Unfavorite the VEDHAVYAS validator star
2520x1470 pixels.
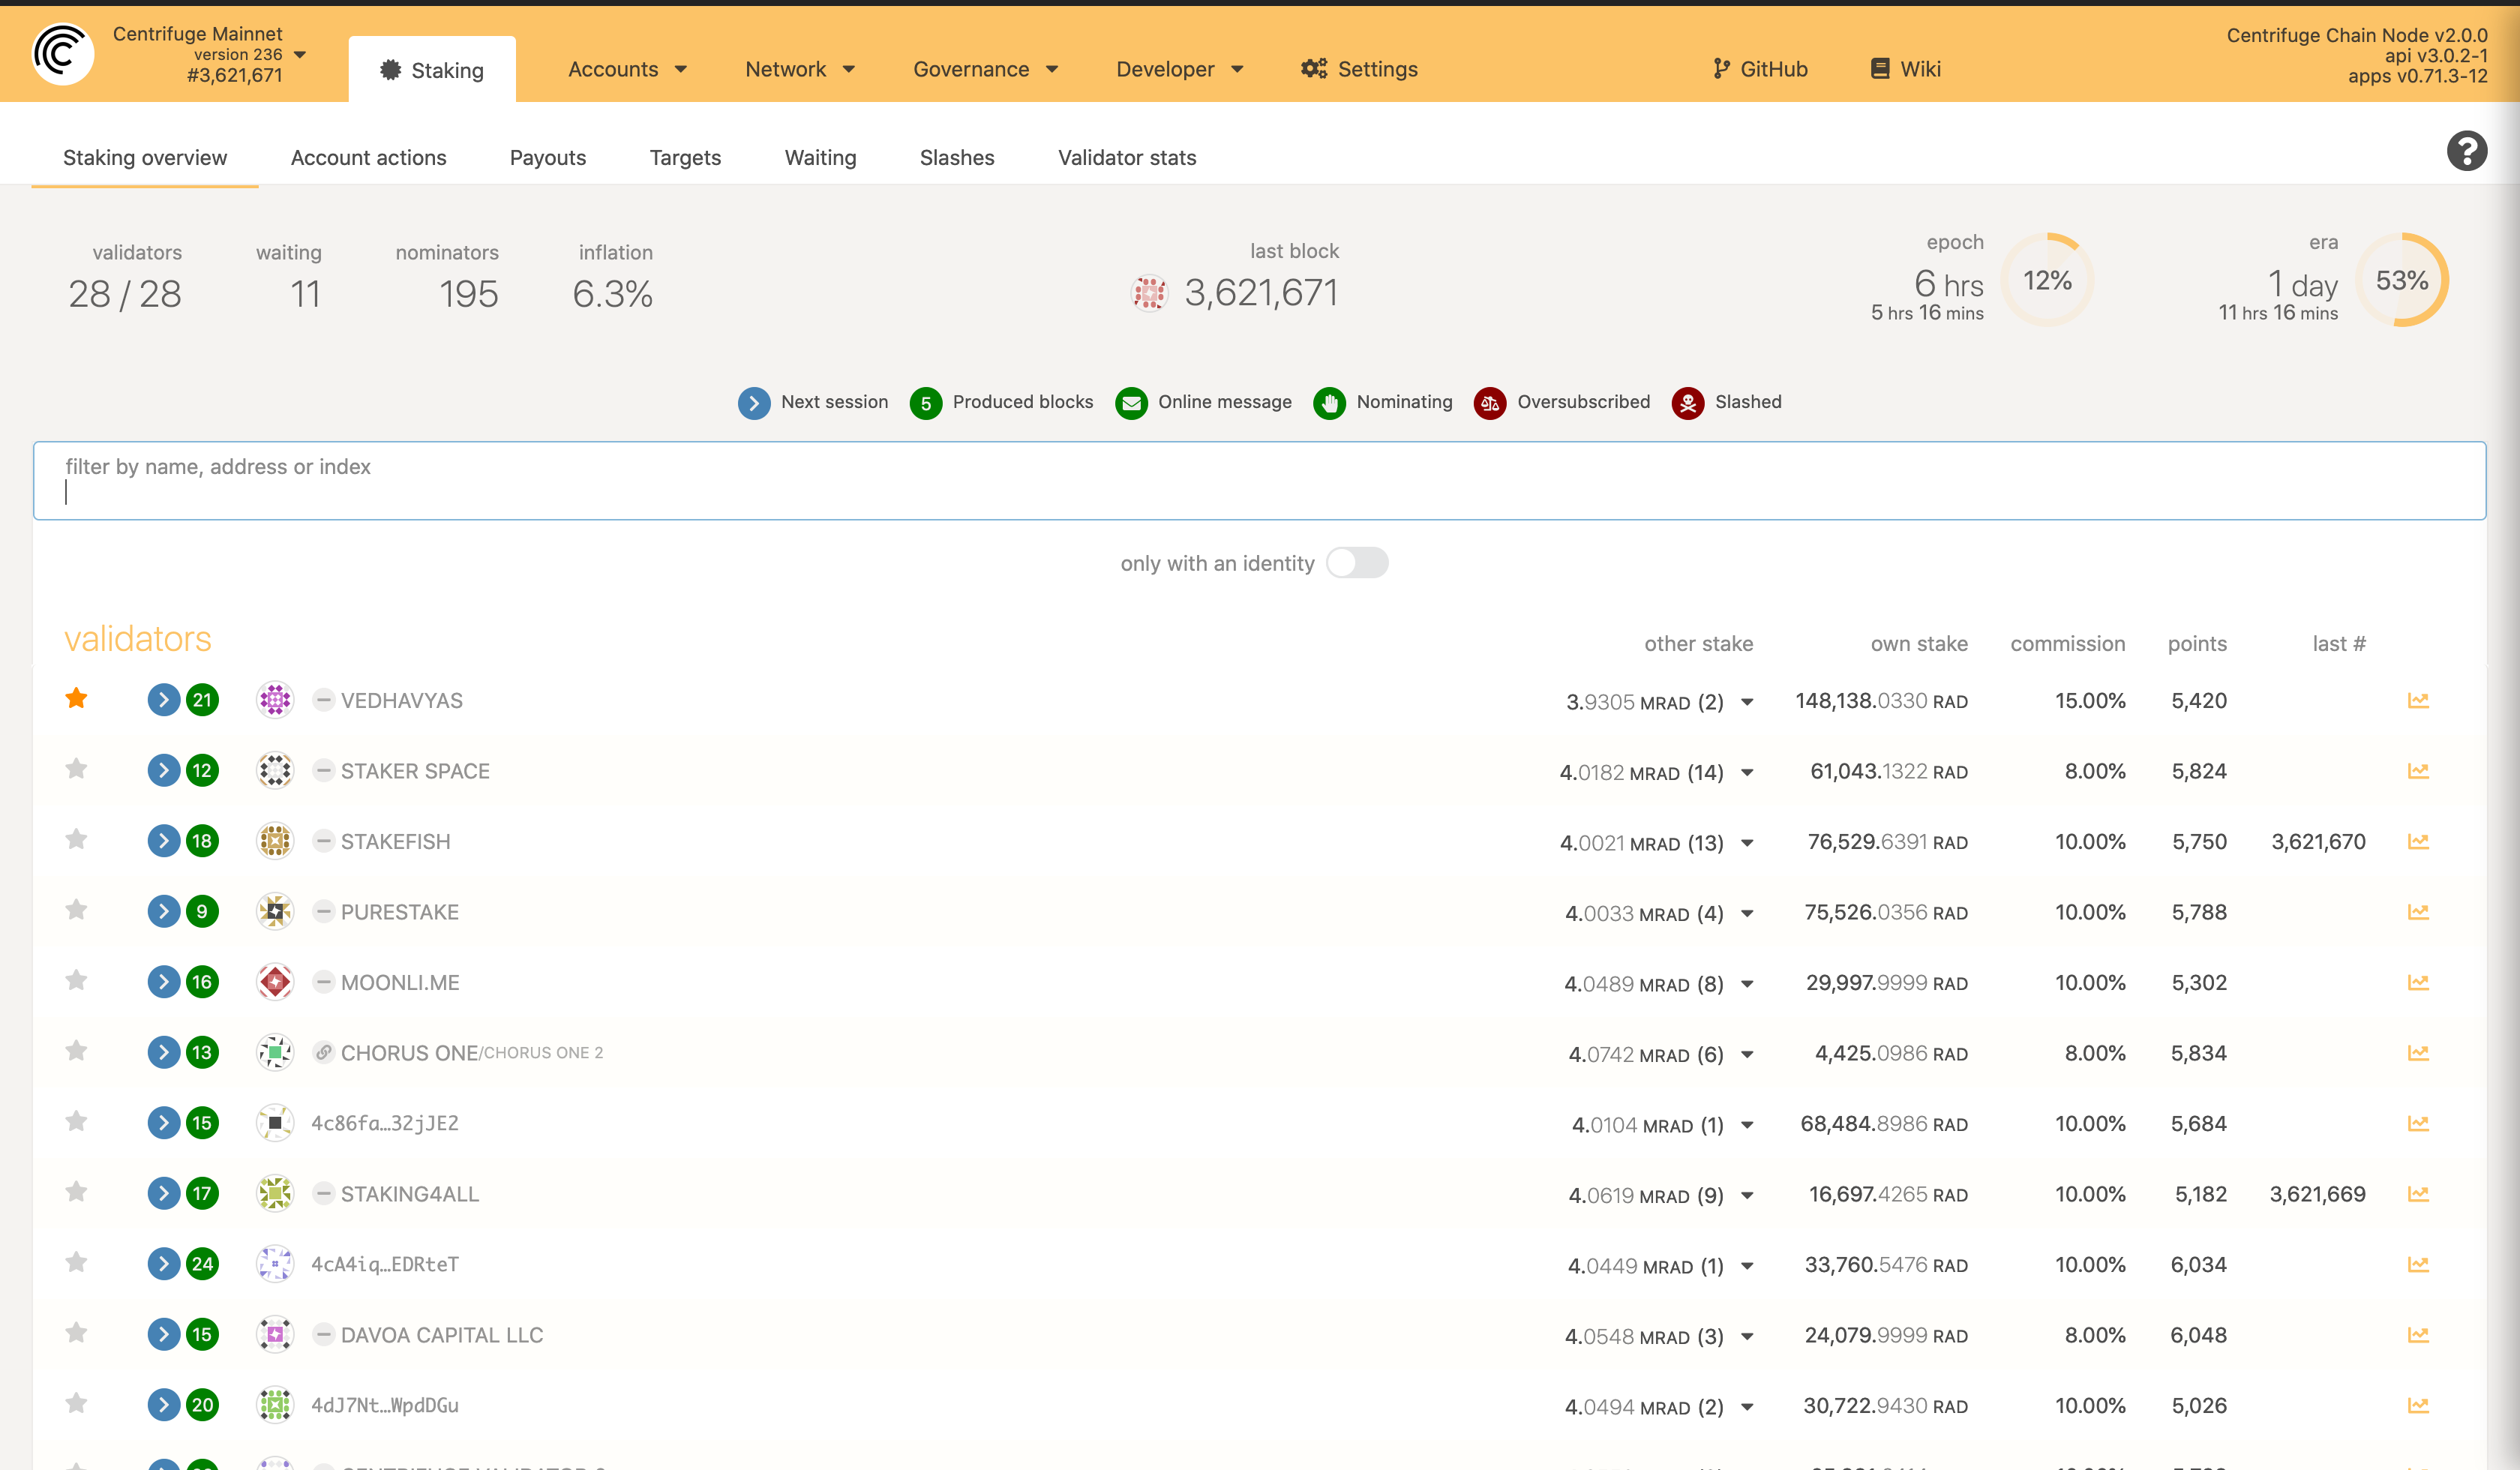(x=76, y=698)
